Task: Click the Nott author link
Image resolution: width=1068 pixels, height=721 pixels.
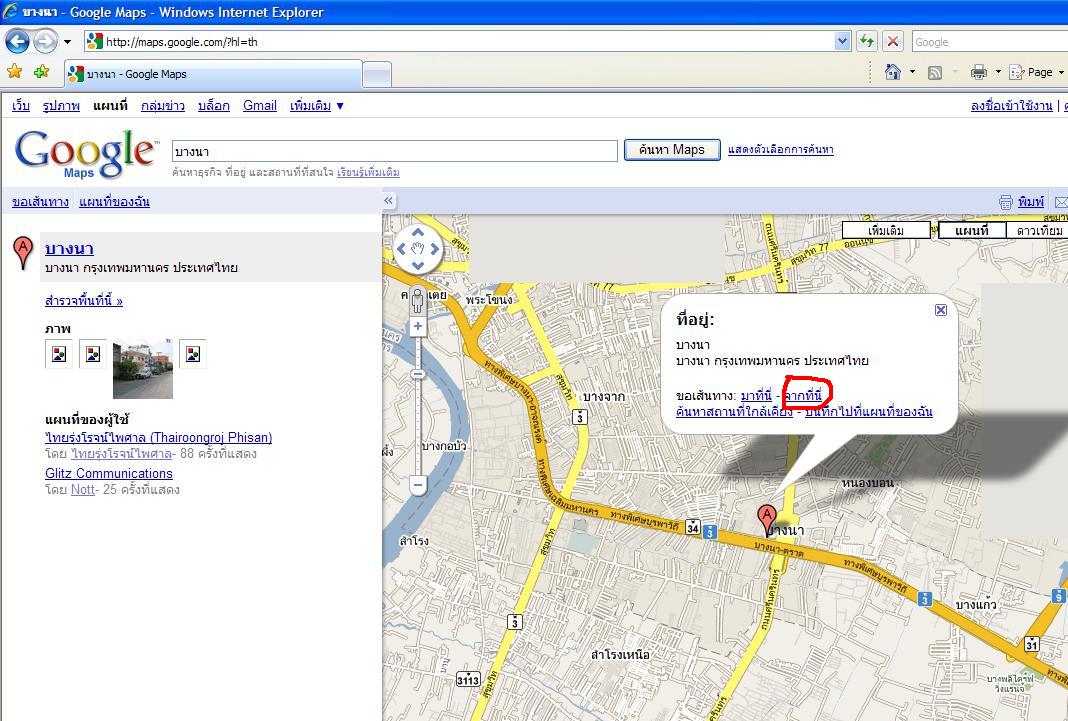Action: (x=82, y=490)
